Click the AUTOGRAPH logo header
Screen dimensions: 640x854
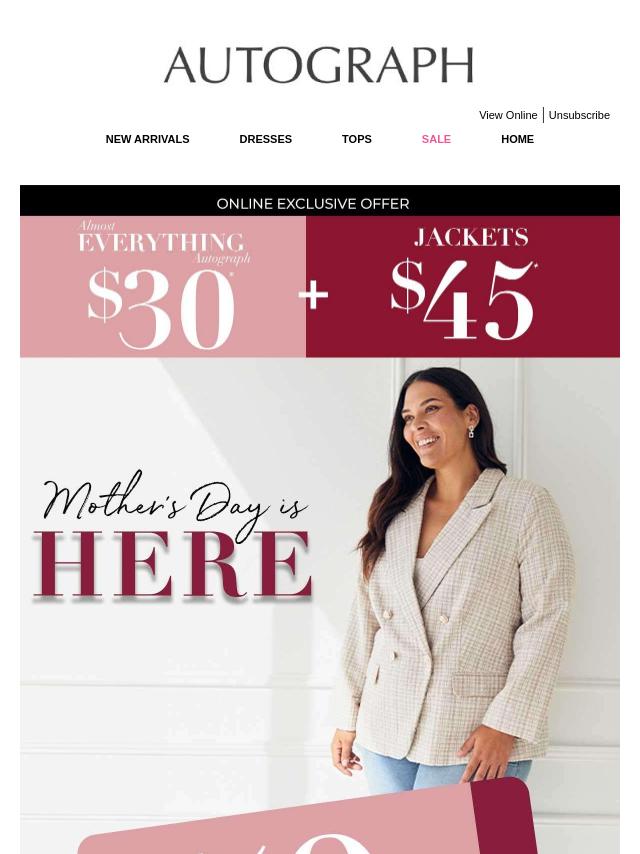coord(319,65)
